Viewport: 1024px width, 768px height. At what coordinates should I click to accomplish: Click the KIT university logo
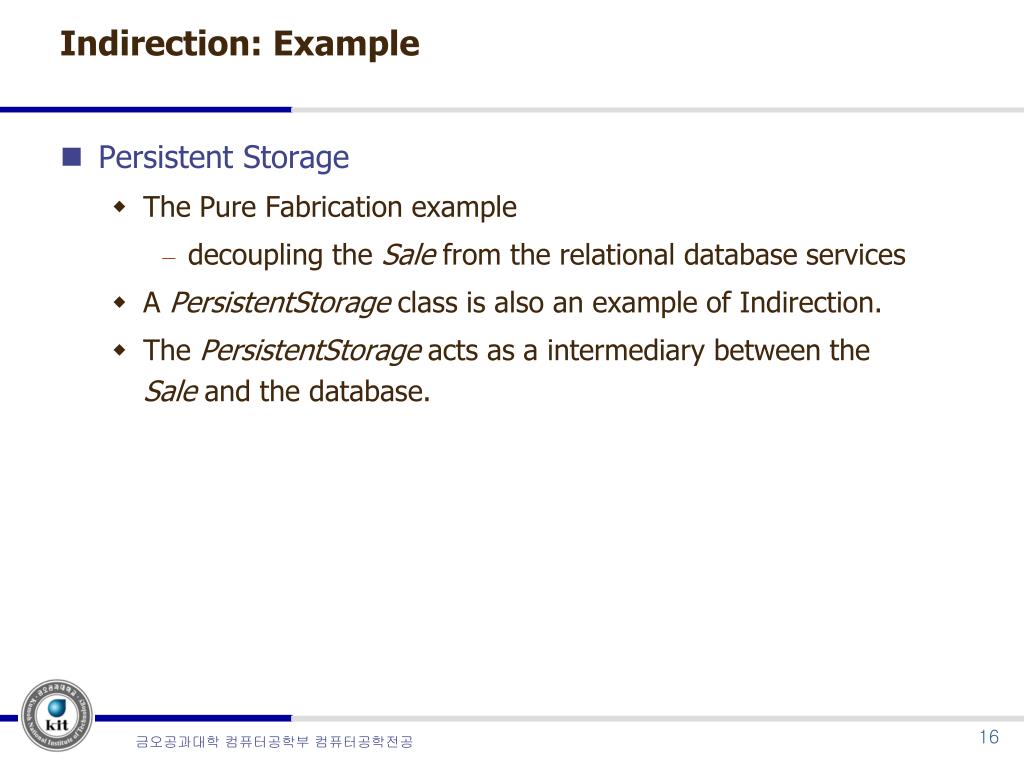(57, 716)
